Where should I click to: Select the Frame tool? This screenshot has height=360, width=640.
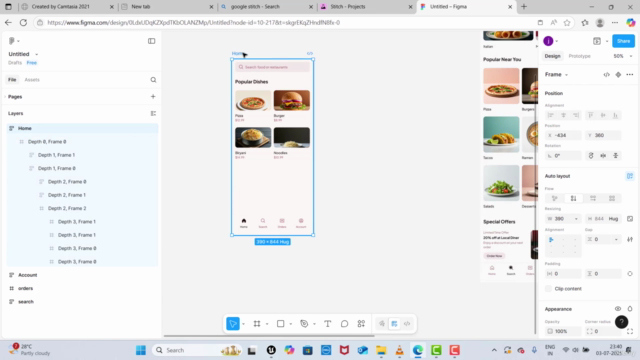[257, 324]
